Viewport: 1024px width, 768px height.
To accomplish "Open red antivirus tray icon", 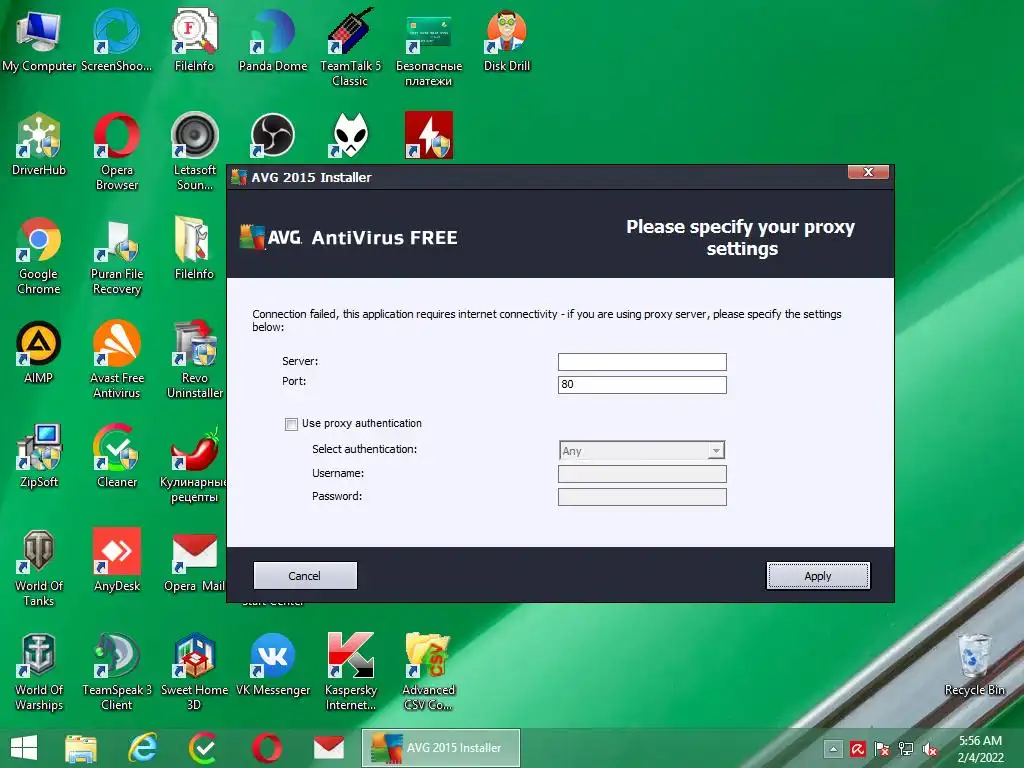I will (857, 749).
